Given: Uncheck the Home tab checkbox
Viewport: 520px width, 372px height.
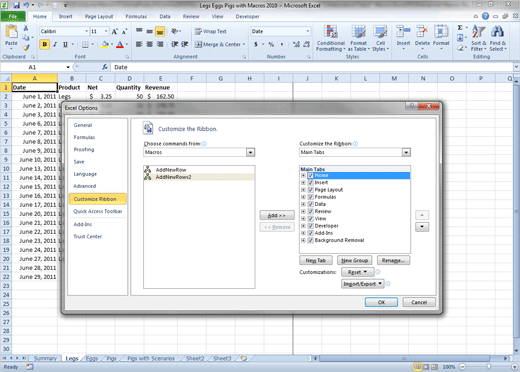Looking at the screenshot, I should pos(311,175).
